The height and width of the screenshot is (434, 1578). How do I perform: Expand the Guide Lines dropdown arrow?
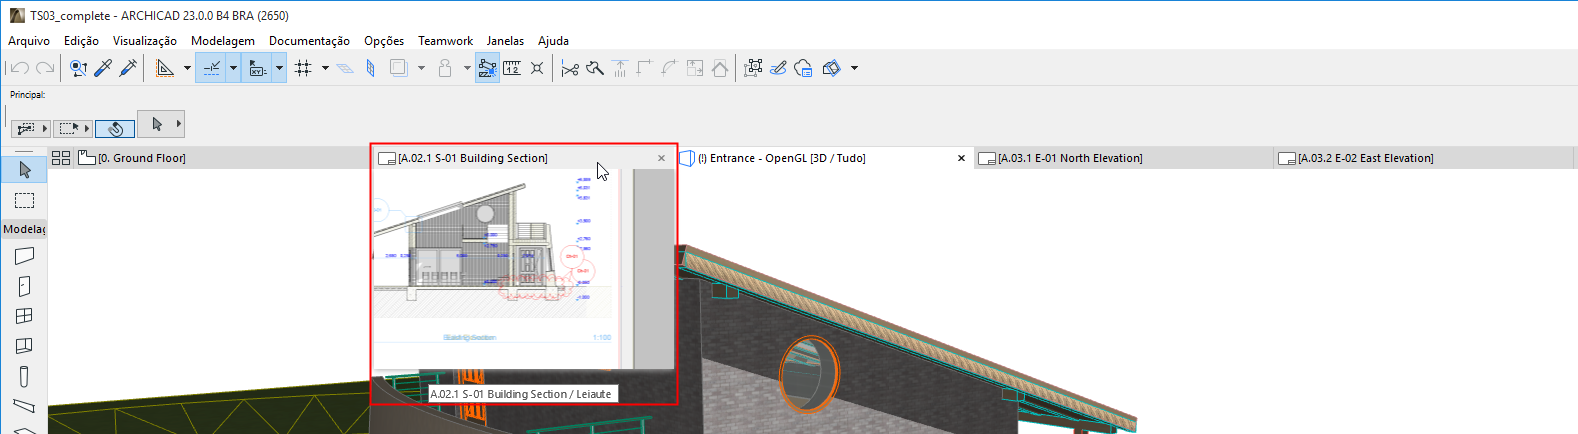[187, 68]
